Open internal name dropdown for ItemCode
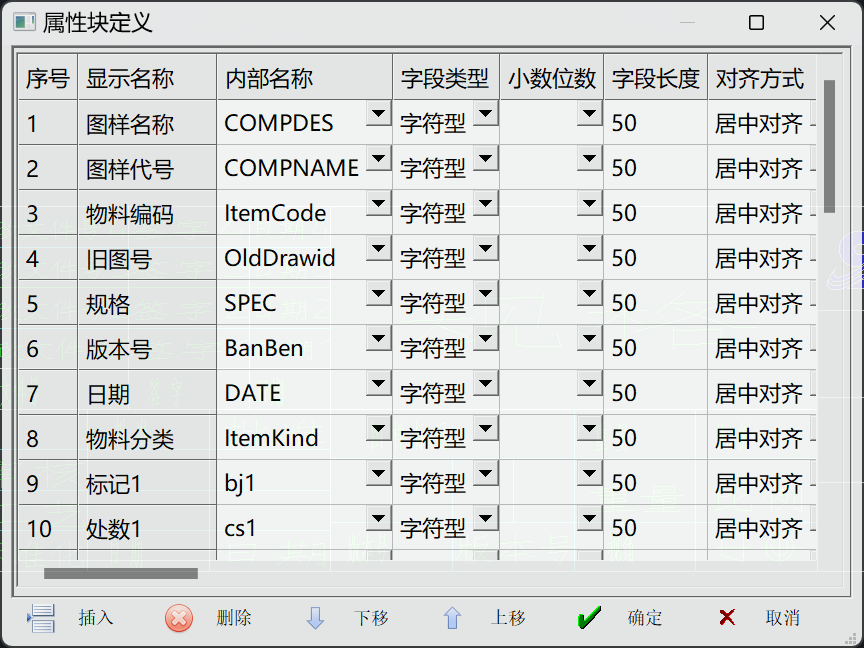The image size is (864, 648). tap(379, 204)
